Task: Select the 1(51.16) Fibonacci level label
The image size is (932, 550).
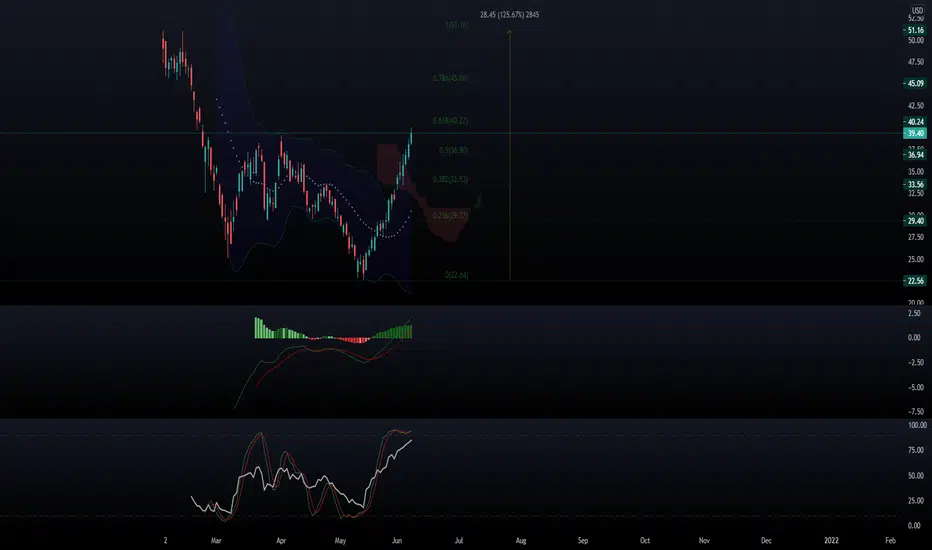Action: (456, 26)
